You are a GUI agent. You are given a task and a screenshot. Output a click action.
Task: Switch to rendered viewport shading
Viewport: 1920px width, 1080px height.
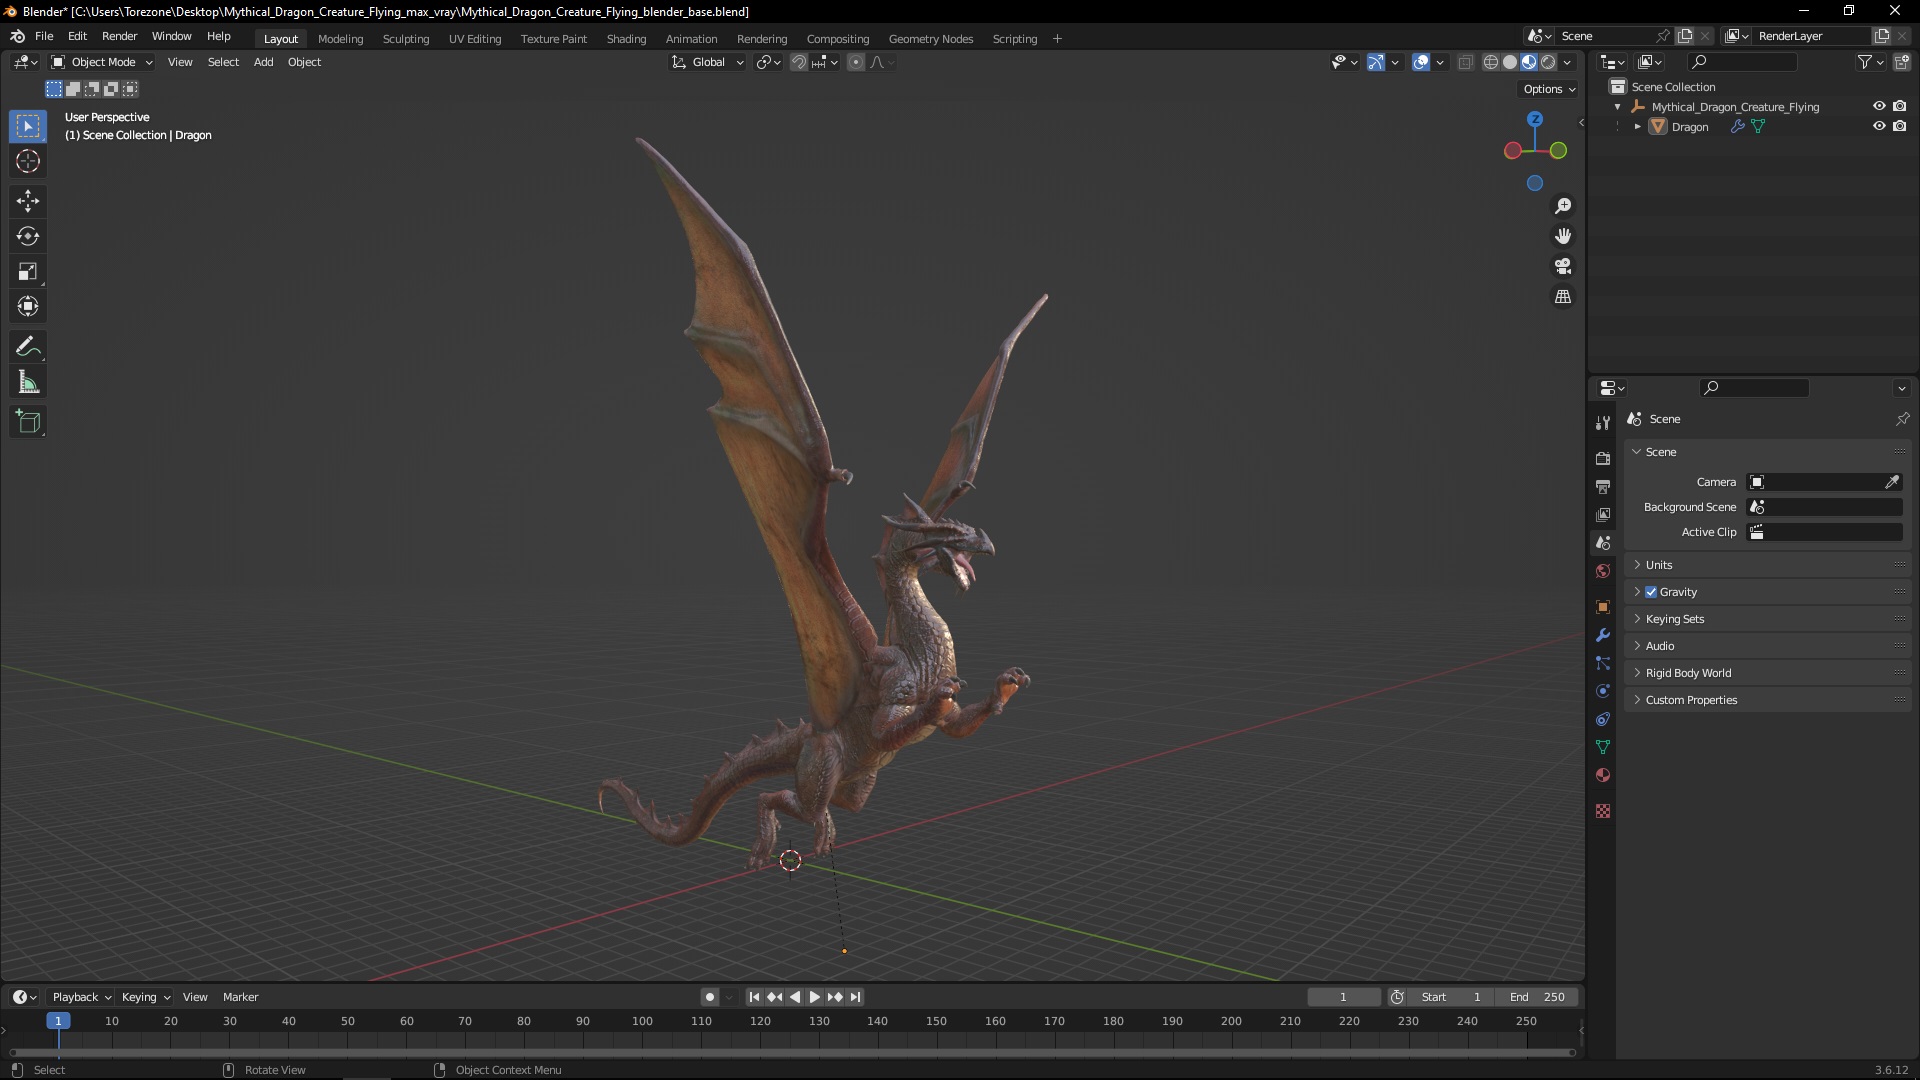point(1548,62)
